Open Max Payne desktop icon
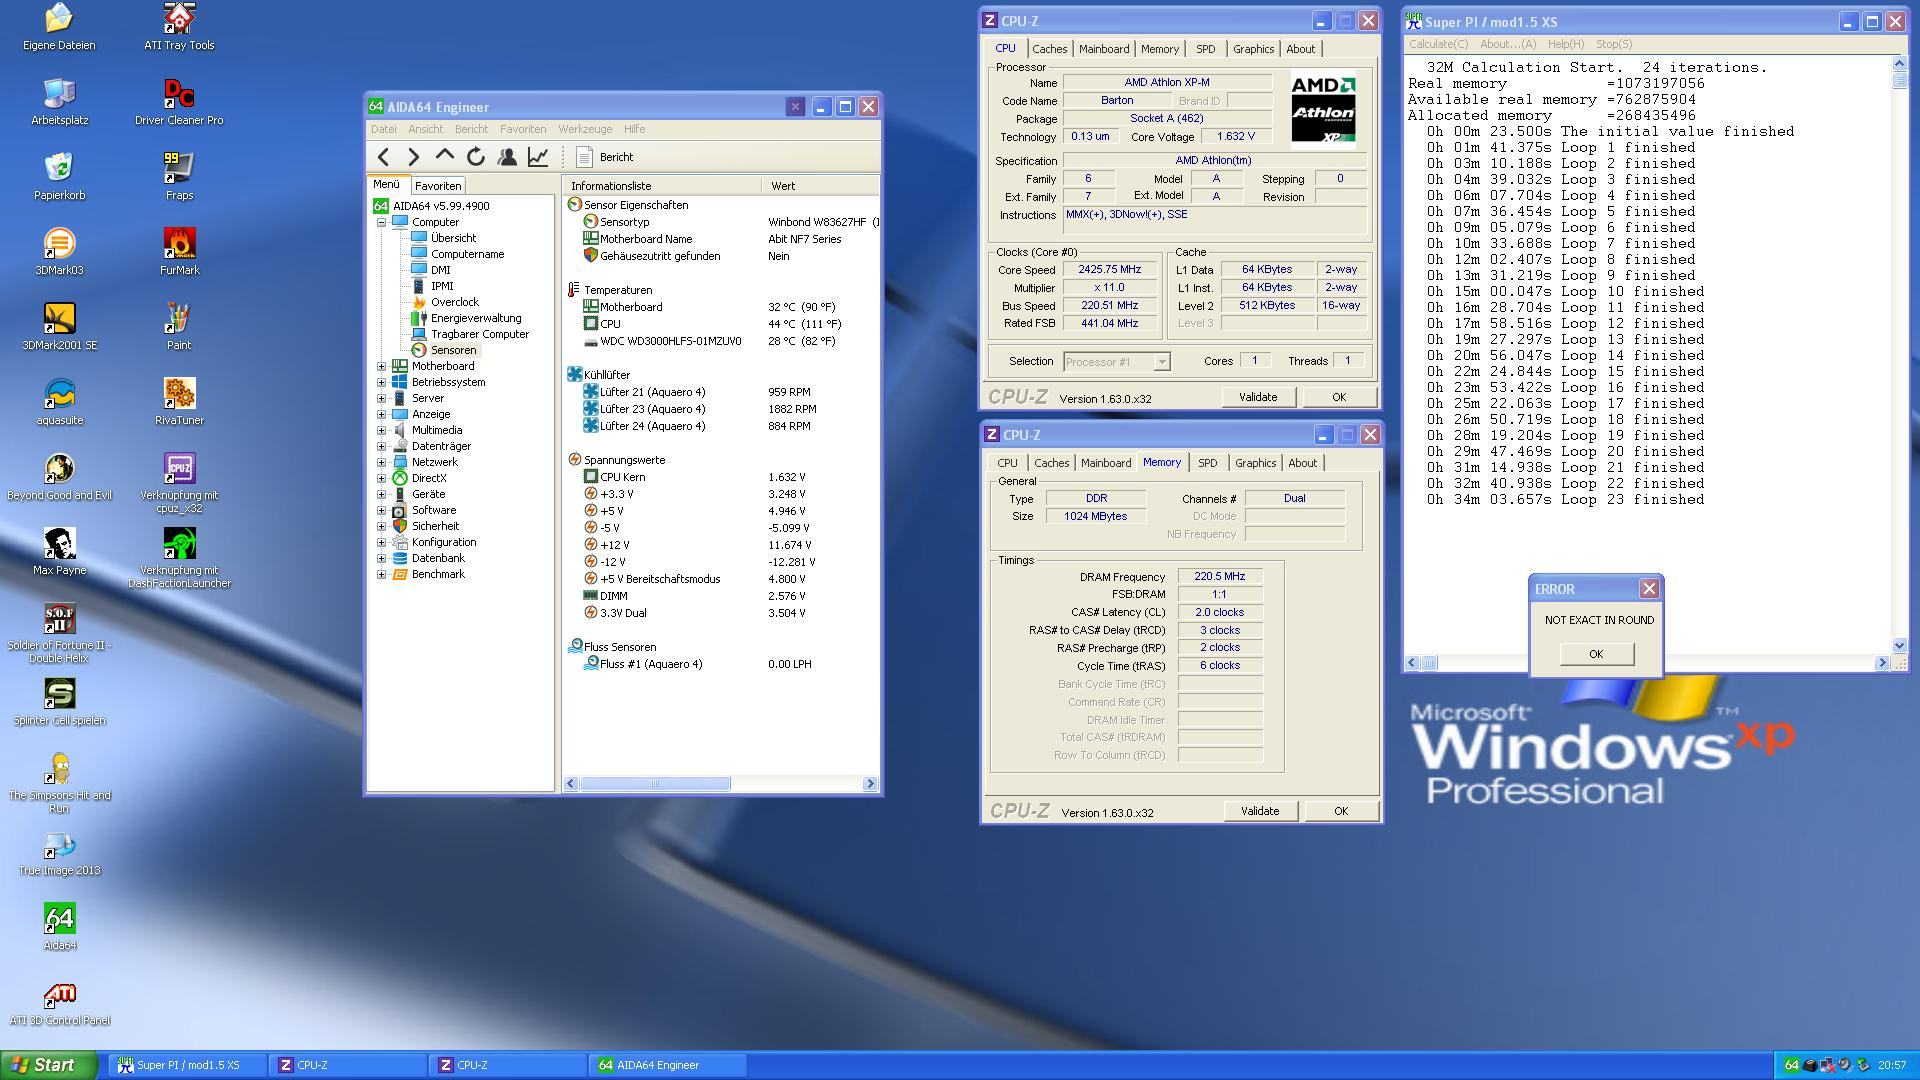The image size is (1920, 1080). 59,552
